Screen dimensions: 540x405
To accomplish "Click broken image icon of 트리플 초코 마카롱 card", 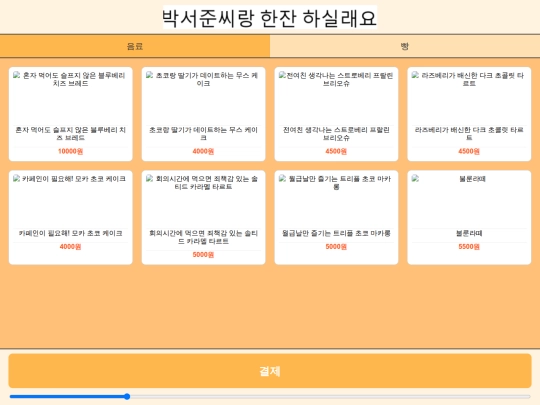I will pos(282,178).
